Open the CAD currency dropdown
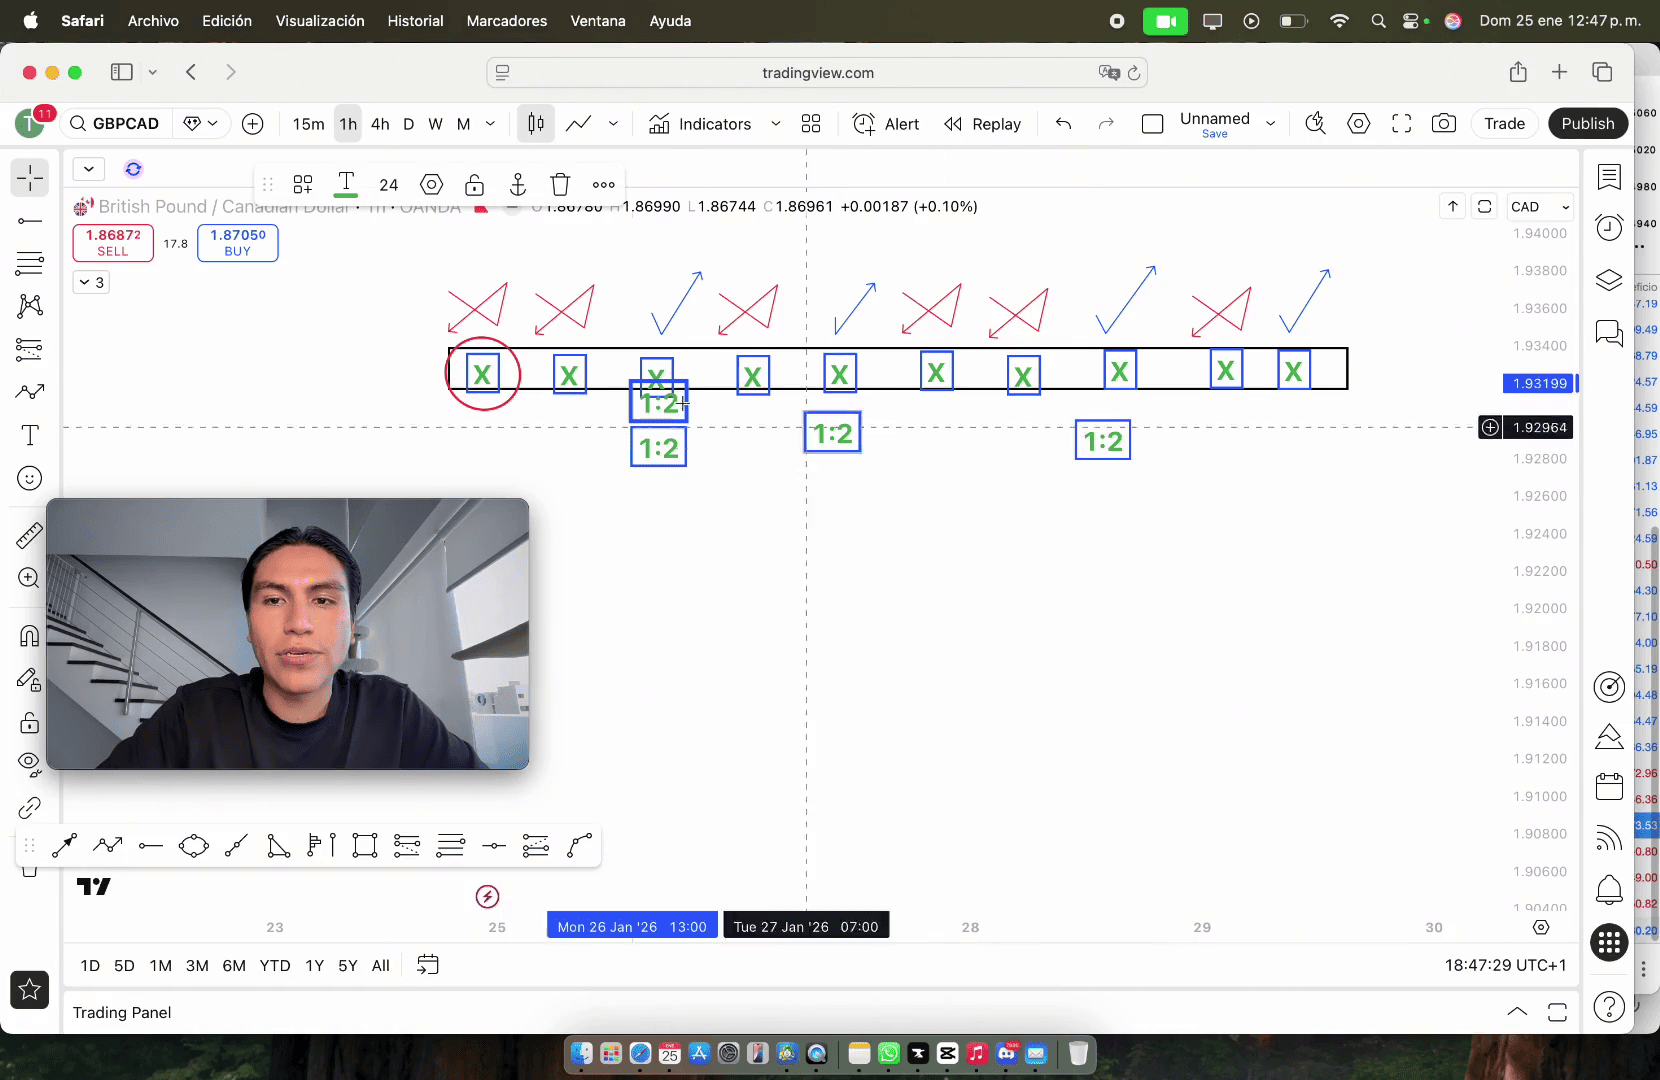This screenshot has height=1080, width=1660. (x=1540, y=207)
